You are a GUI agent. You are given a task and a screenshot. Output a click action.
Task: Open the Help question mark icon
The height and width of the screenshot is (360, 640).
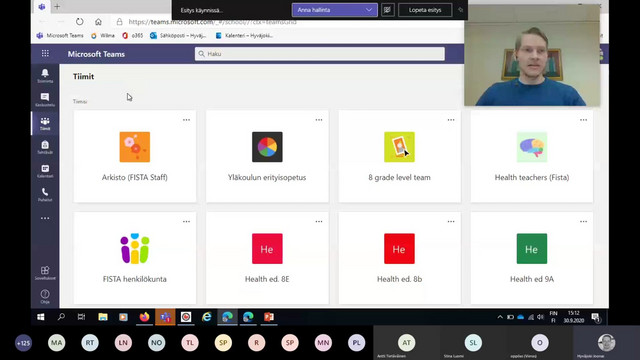tap(45, 296)
